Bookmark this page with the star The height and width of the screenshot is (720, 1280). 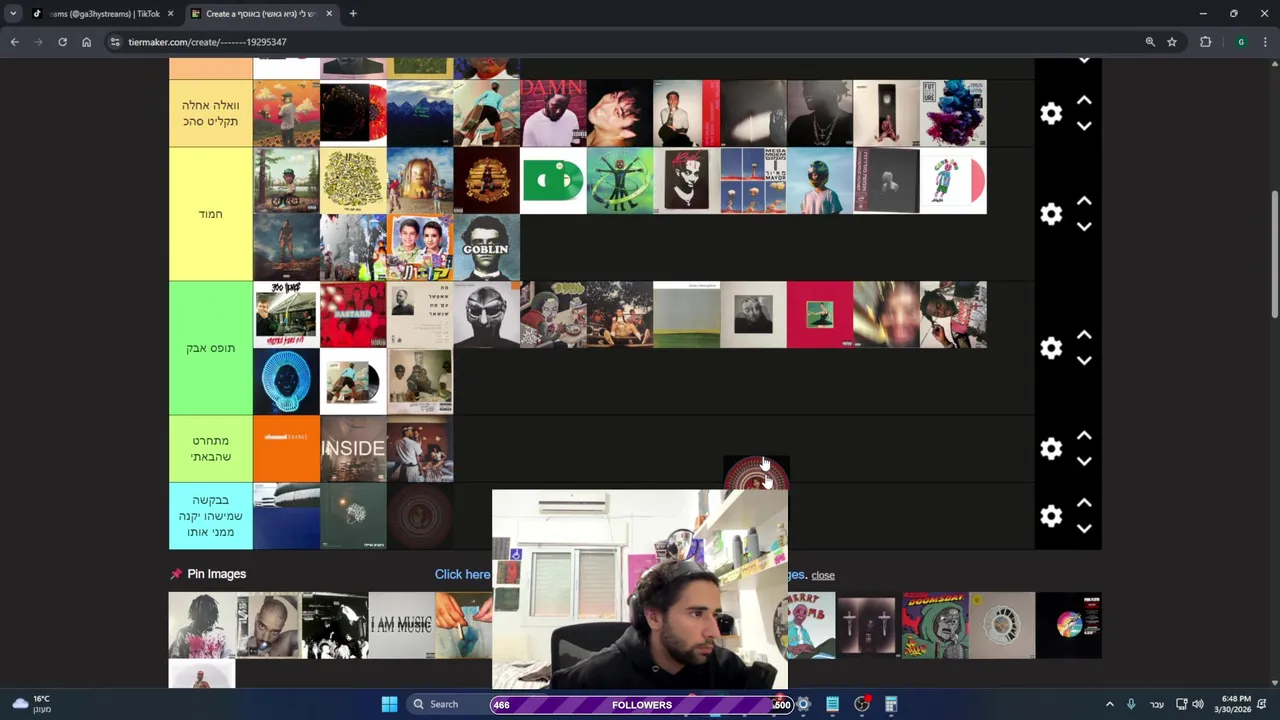(1172, 42)
